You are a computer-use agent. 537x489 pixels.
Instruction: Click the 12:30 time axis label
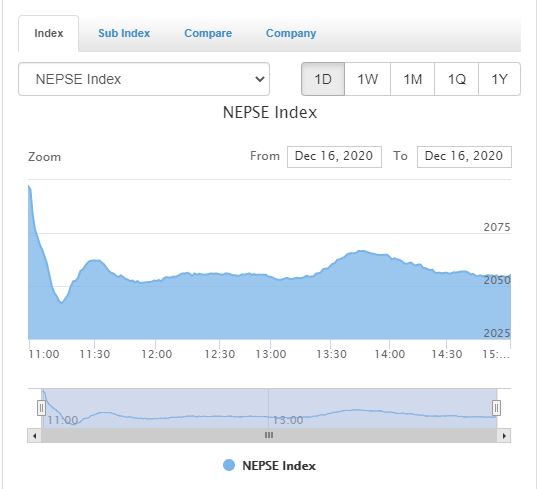220,354
